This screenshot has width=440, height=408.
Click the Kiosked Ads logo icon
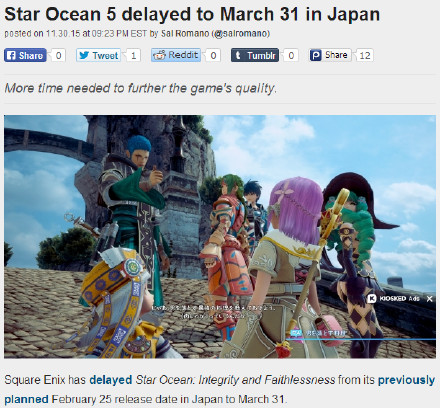click(x=372, y=299)
